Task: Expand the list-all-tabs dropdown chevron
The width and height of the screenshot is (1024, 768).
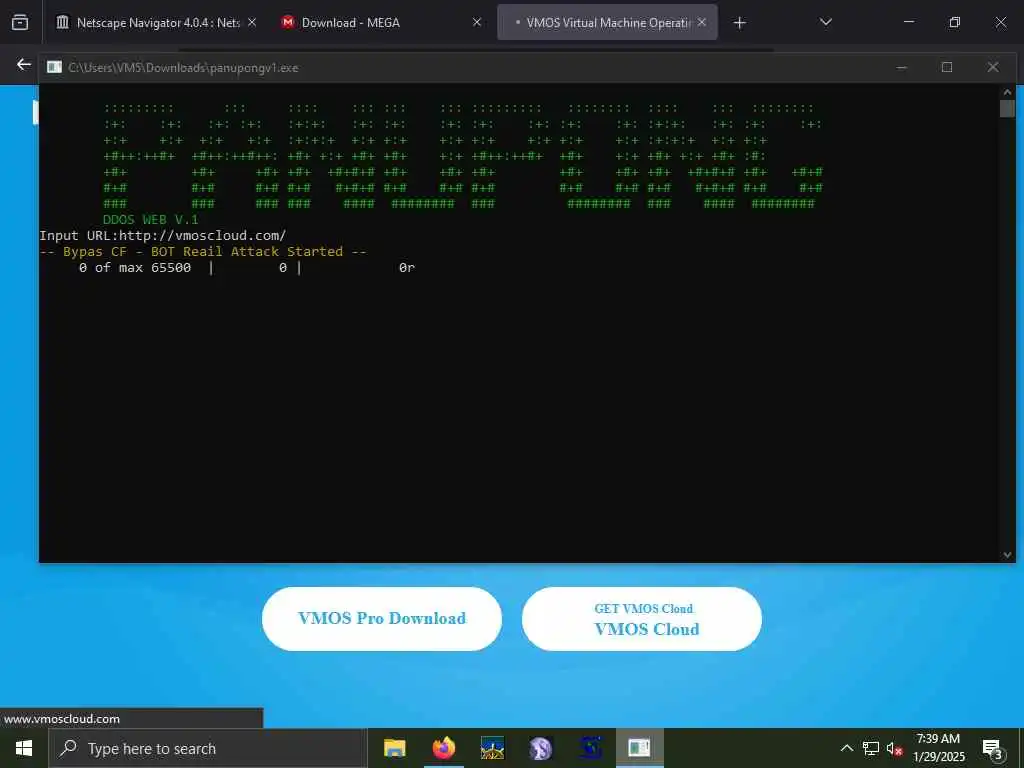Action: coord(825,22)
